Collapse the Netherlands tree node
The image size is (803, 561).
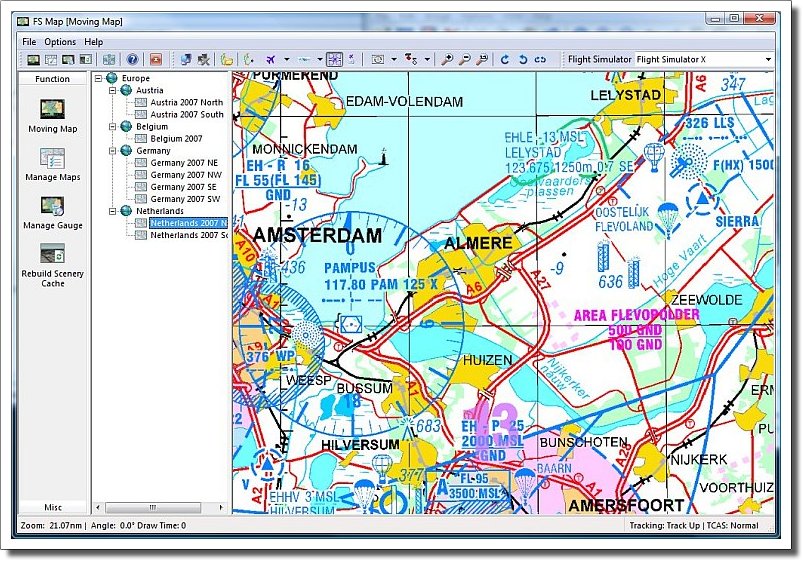(113, 211)
